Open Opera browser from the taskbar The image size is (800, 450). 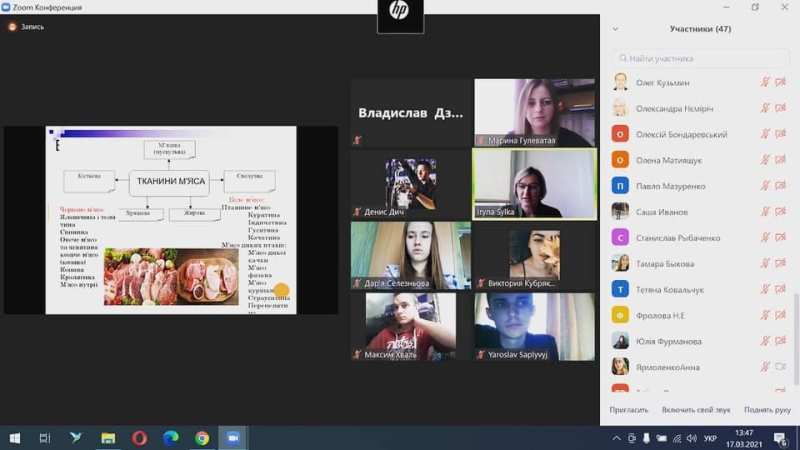139,438
